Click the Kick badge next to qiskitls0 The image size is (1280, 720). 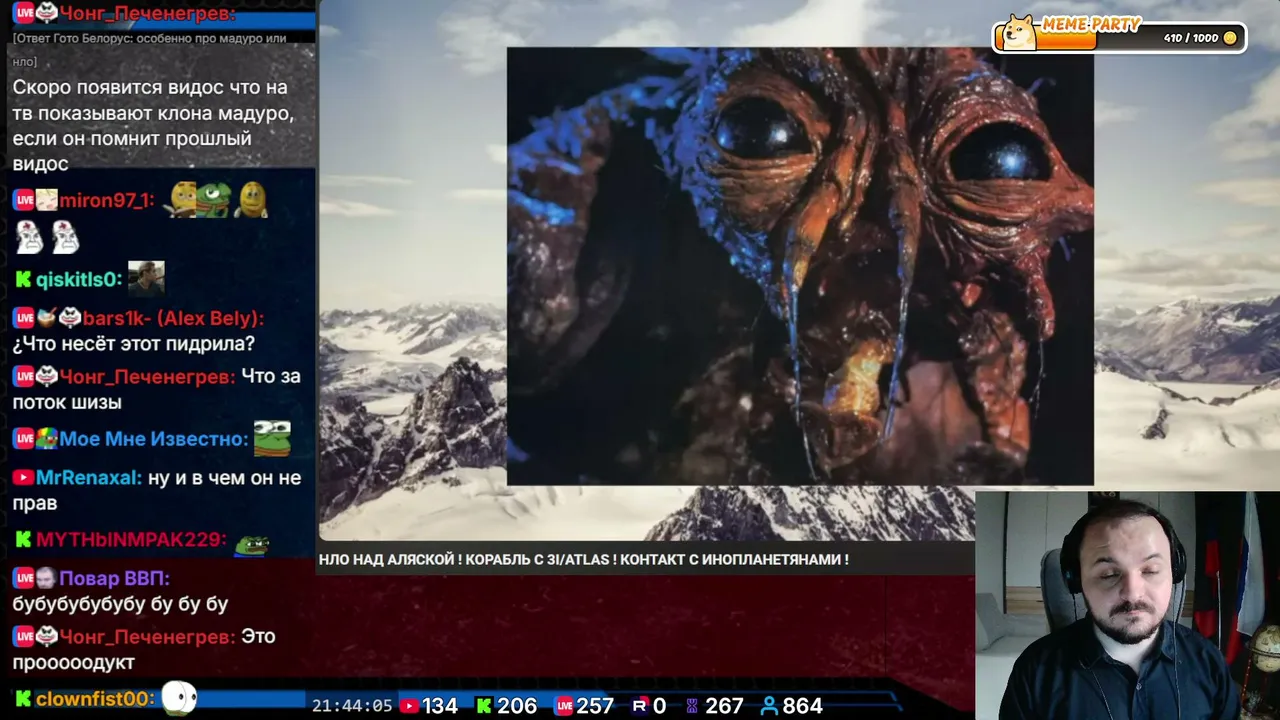23,280
